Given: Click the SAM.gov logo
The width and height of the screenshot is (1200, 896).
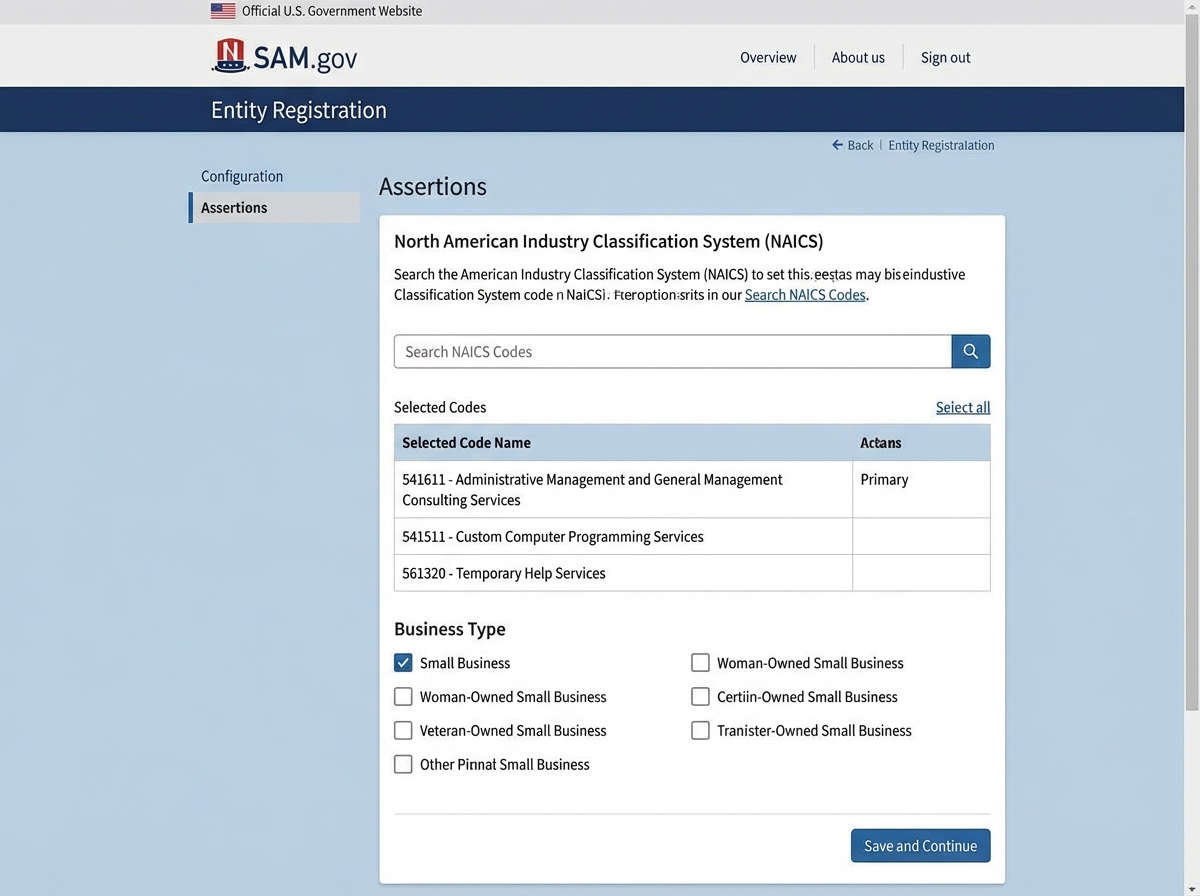Looking at the screenshot, I should pyautogui.click(x=284, y=57).
